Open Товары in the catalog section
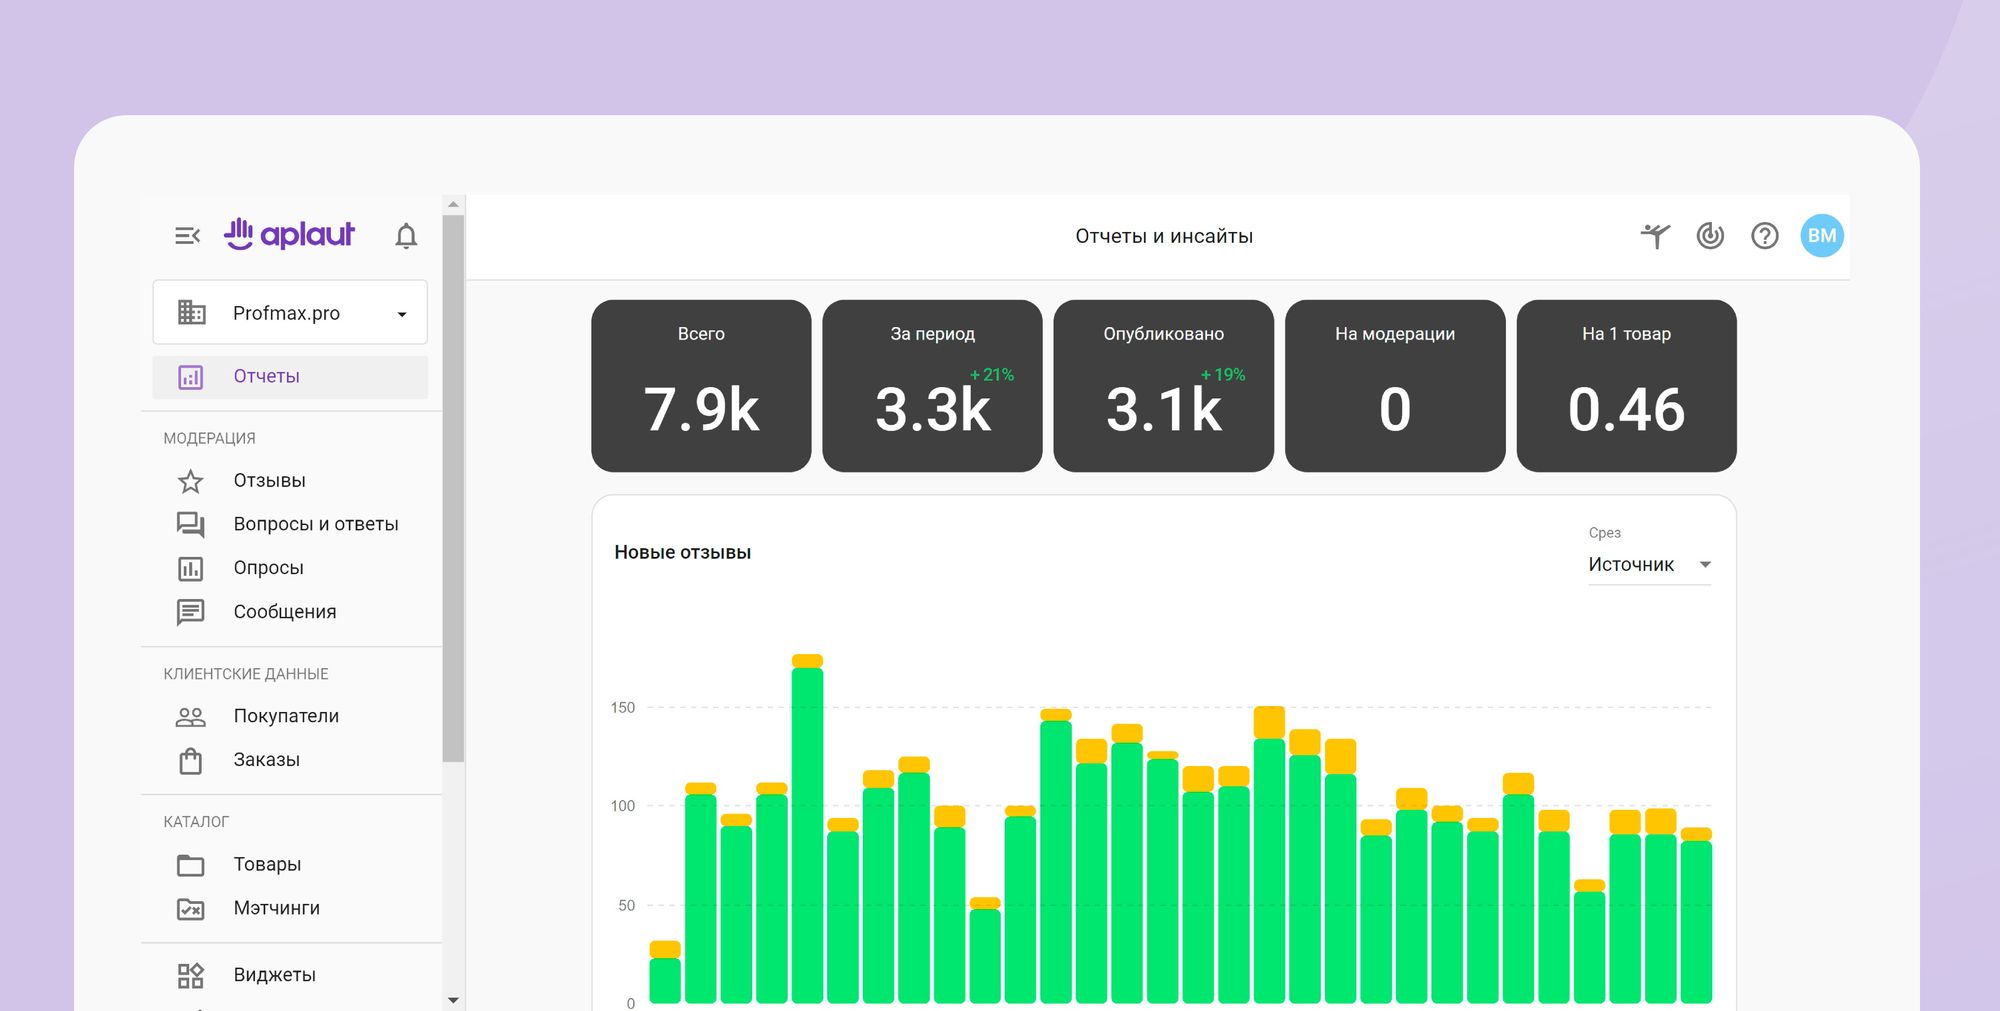 (x=267, y=864)
